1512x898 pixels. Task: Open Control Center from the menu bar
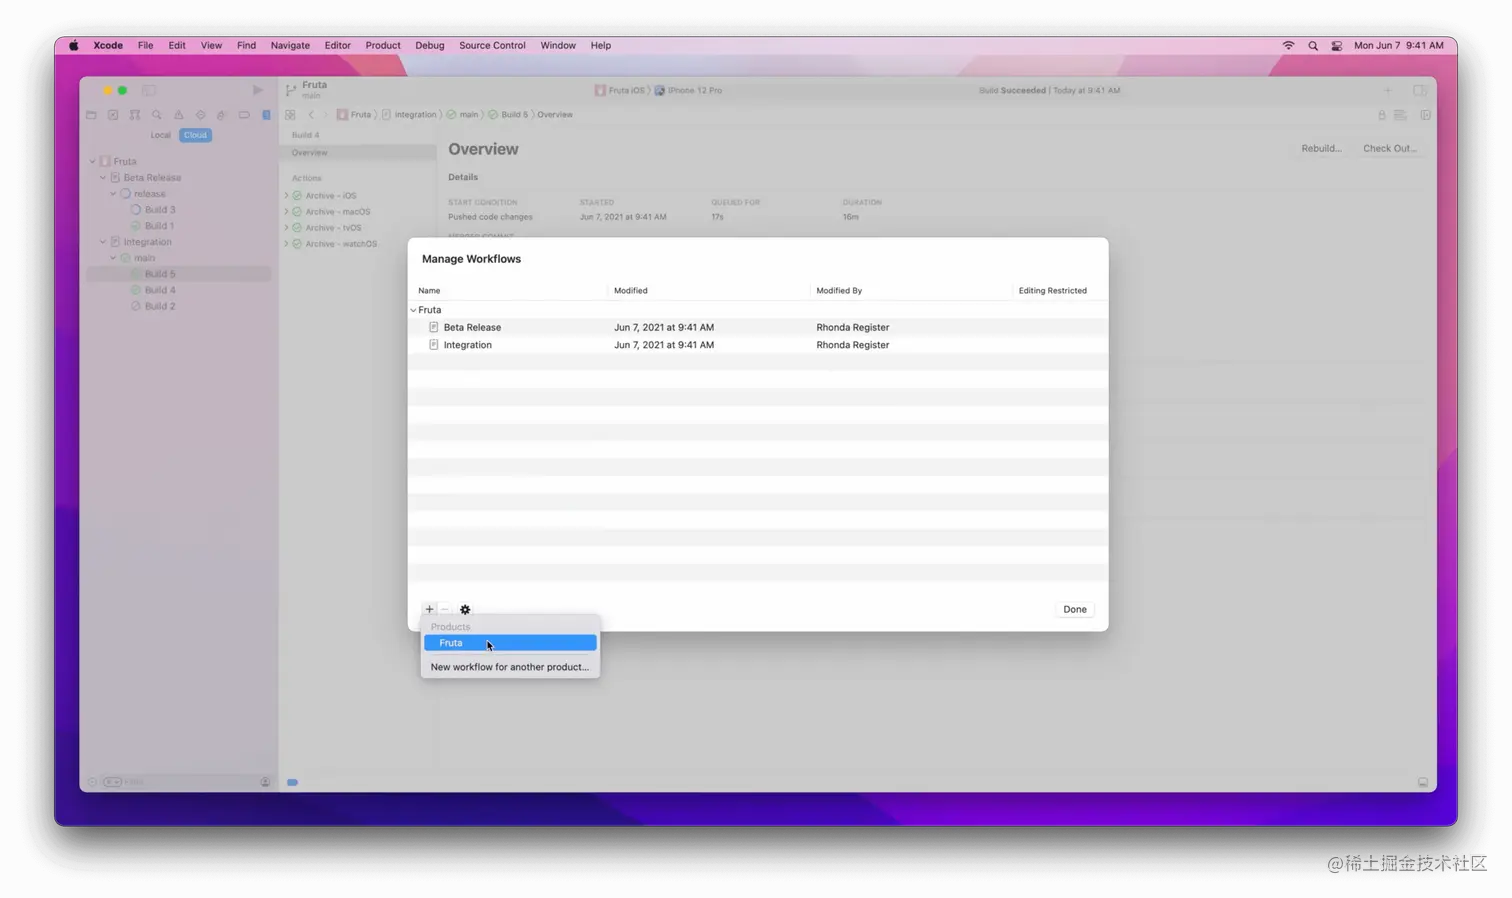click(x=1337, y=45)
